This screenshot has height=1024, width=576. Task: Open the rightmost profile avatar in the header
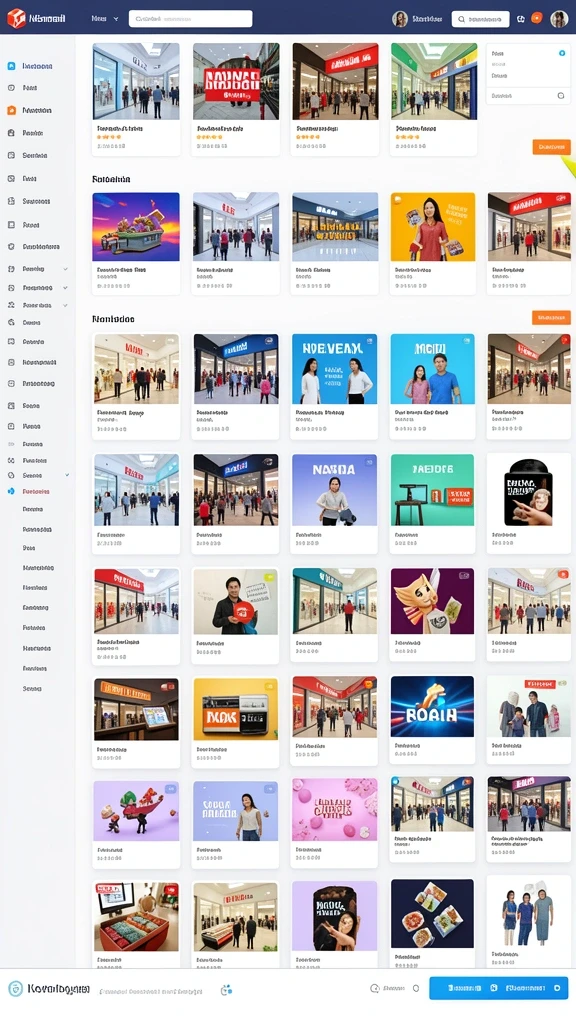[x=559, y=19]
